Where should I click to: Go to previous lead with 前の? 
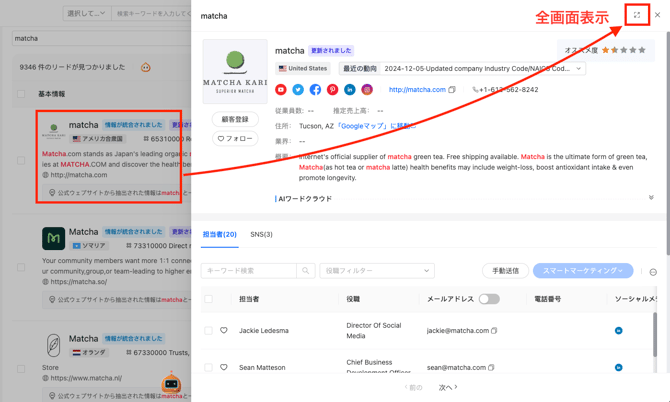pos(413,387)
